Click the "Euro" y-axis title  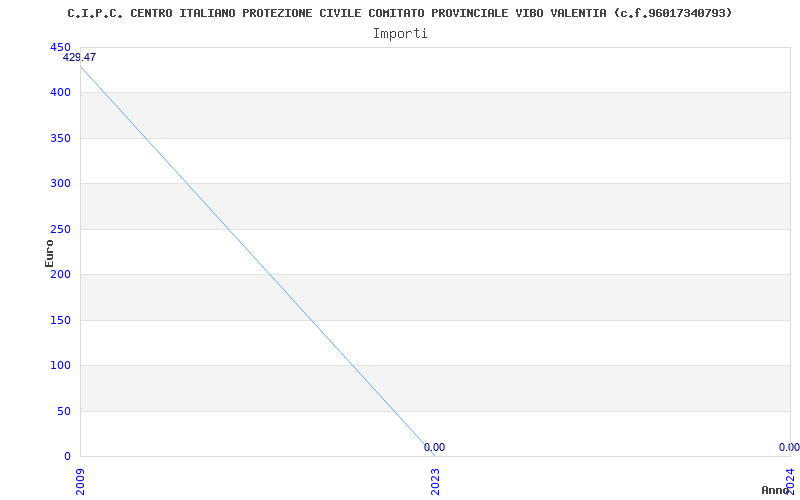[49, 253]
